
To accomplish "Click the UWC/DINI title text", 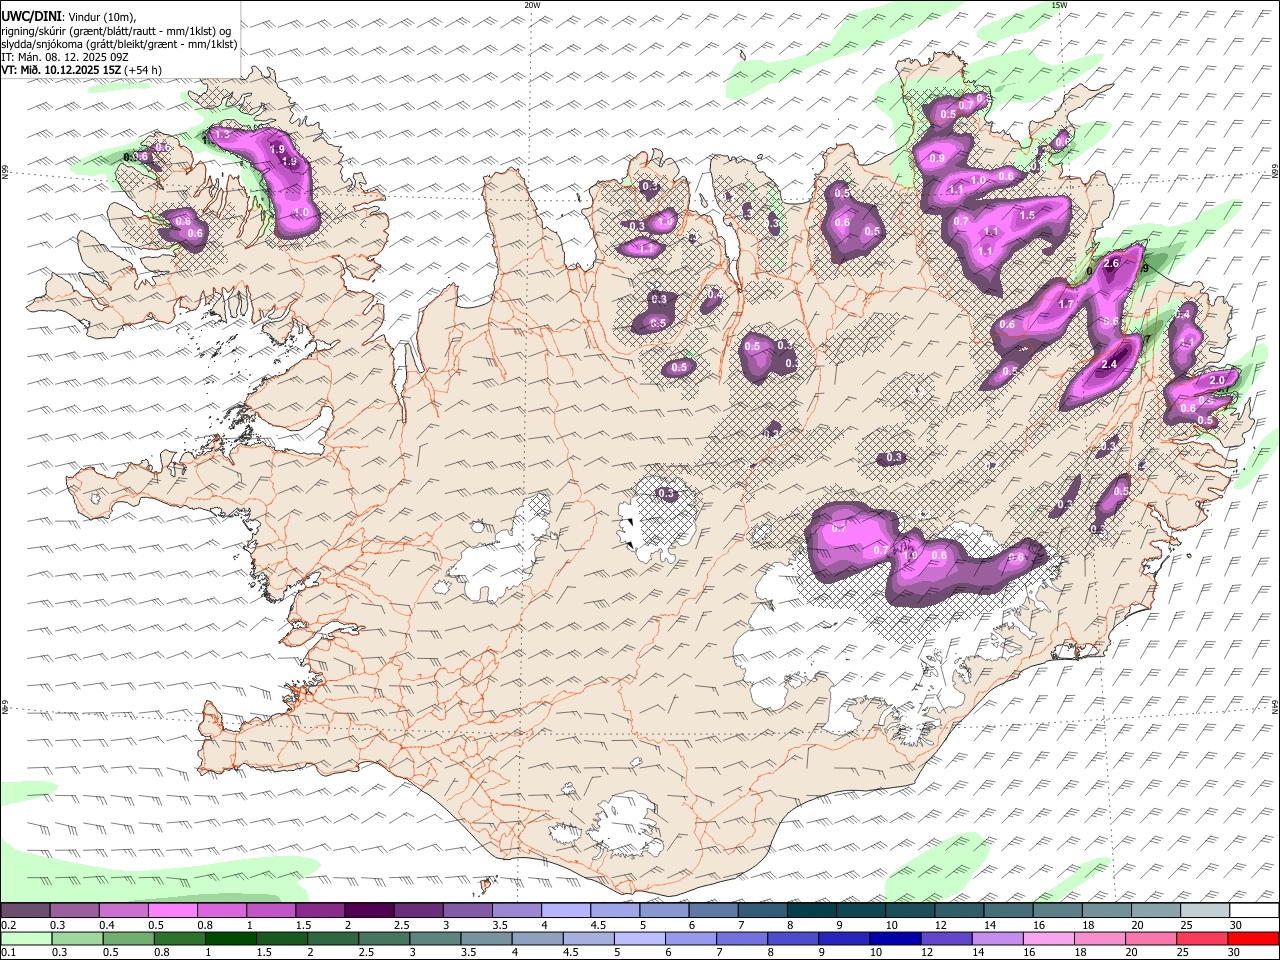I will point(31,16).
